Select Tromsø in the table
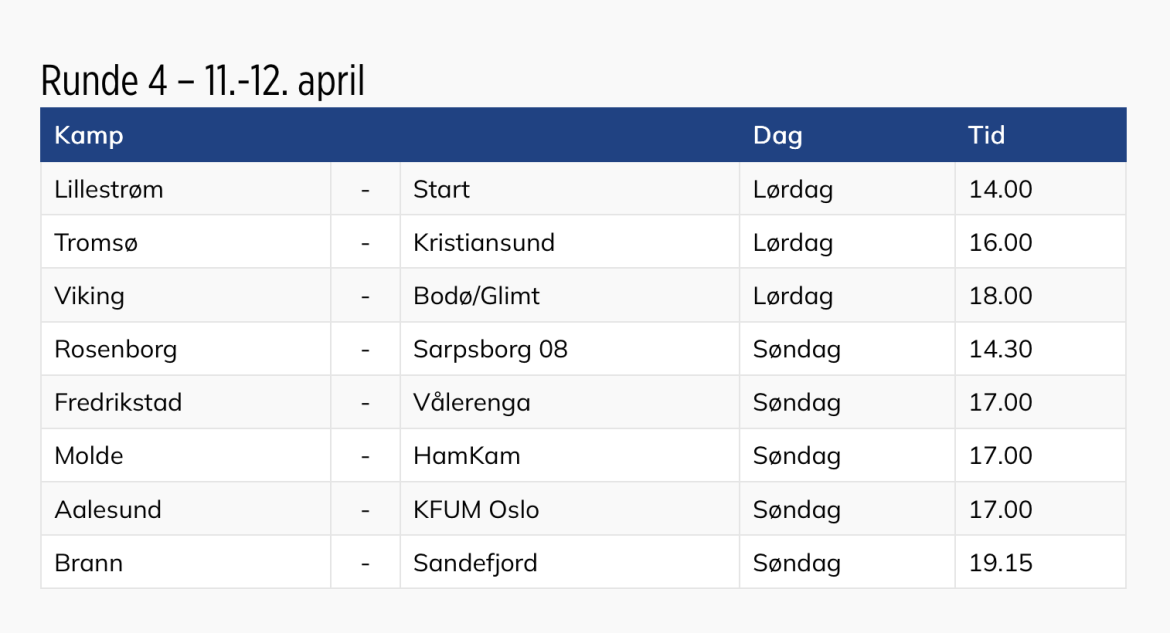This screenshot has width=1170, height=633. pos(95,243)
